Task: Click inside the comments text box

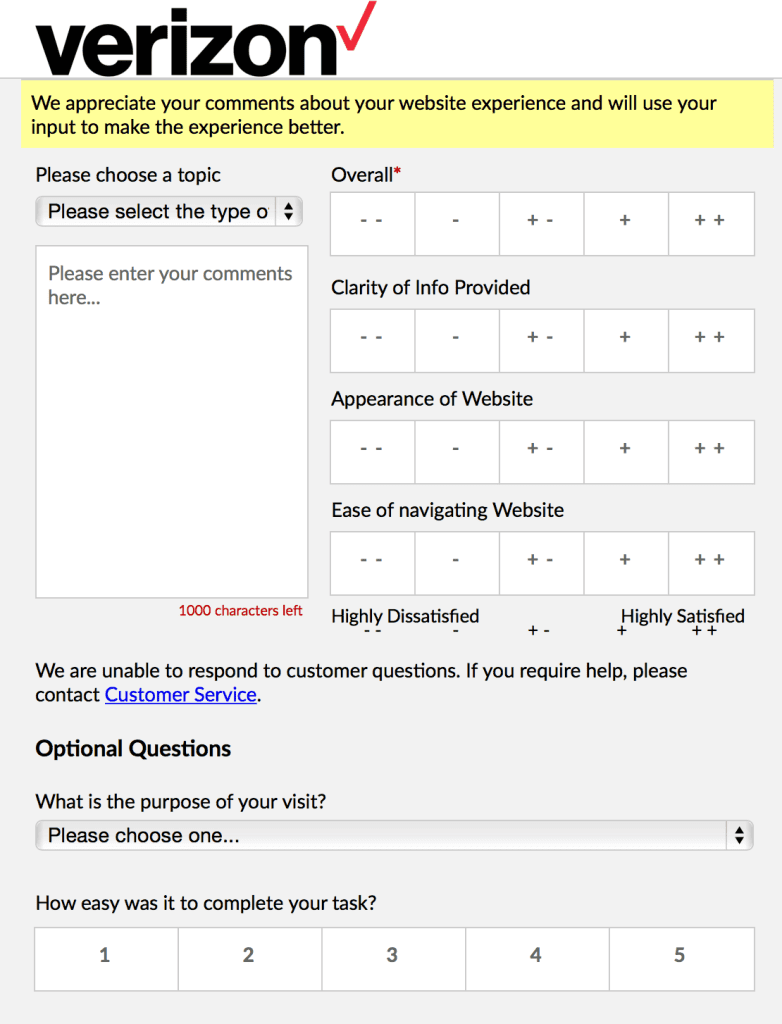Action: coord(170,420)
